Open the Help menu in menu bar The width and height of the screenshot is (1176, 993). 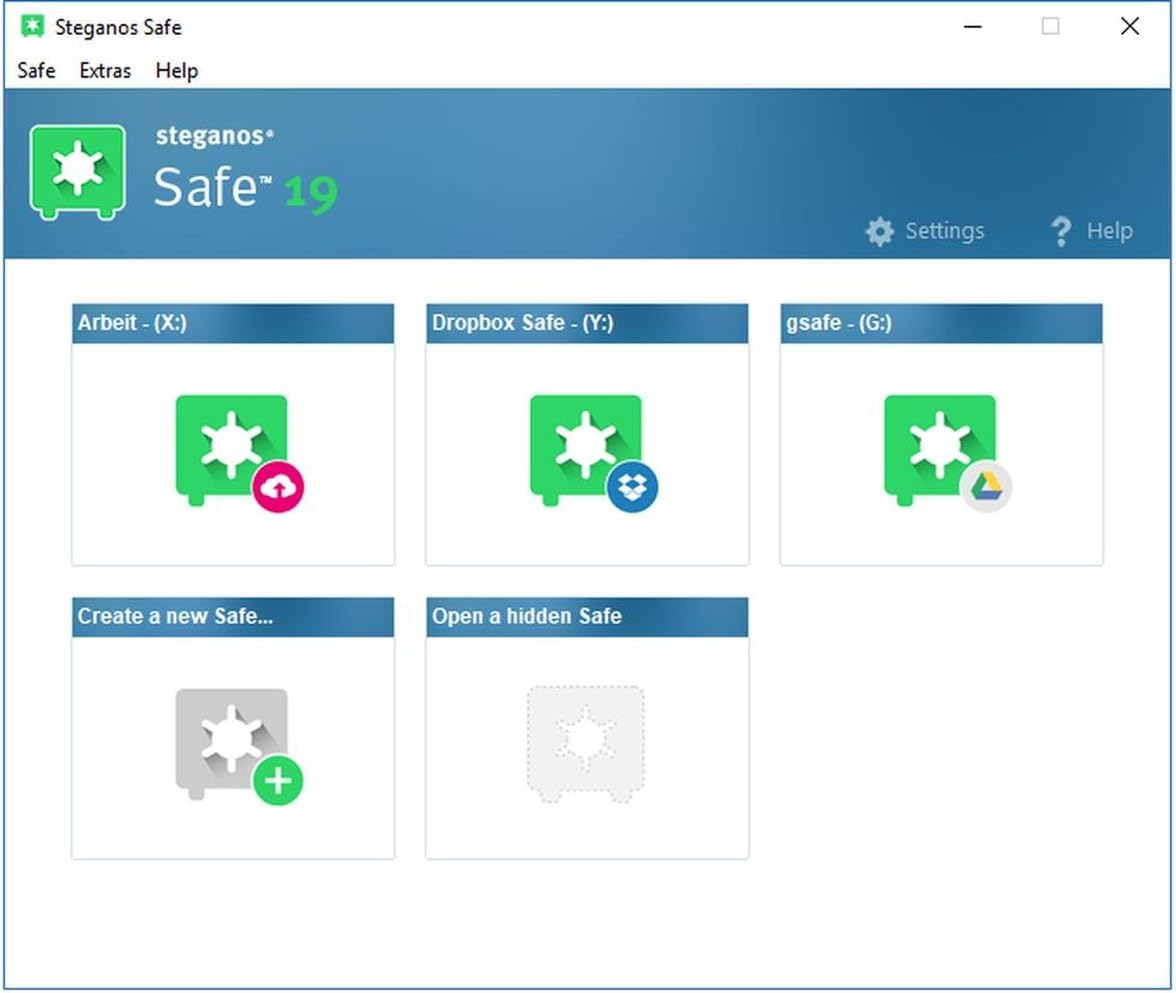pyautogui.click(x=177, y=70)
